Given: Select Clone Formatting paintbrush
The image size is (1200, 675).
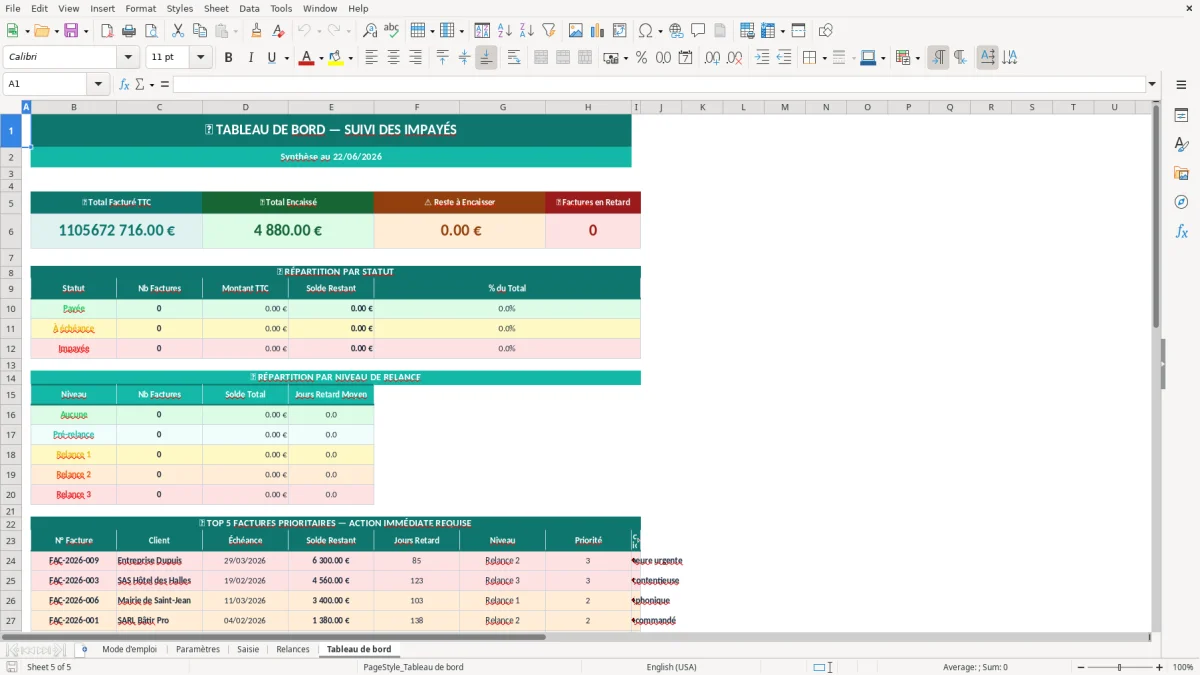Looking at the screenshot, I should pos(256,31).
